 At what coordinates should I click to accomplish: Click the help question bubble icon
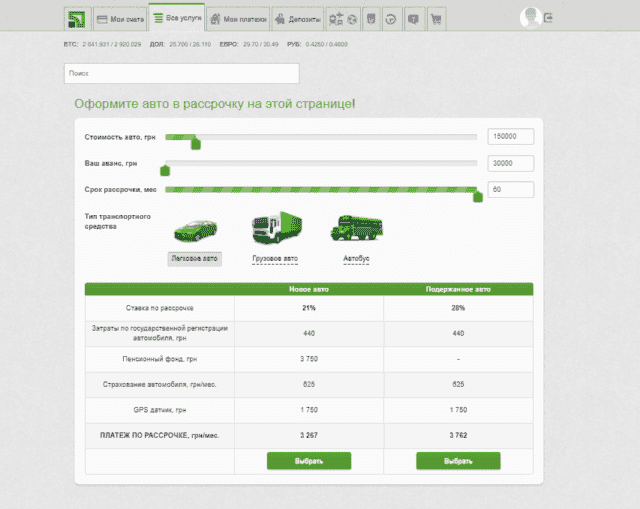click(x=412, y=19)
